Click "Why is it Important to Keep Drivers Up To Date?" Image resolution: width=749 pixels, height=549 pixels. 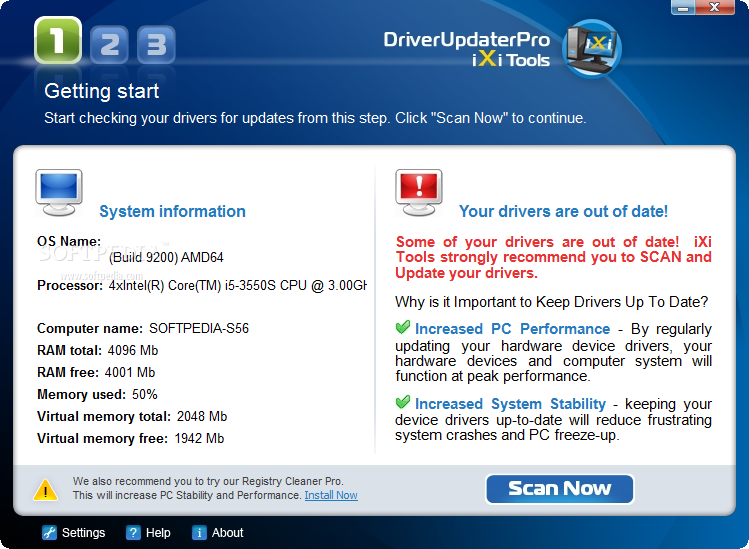tap(552, 302)
